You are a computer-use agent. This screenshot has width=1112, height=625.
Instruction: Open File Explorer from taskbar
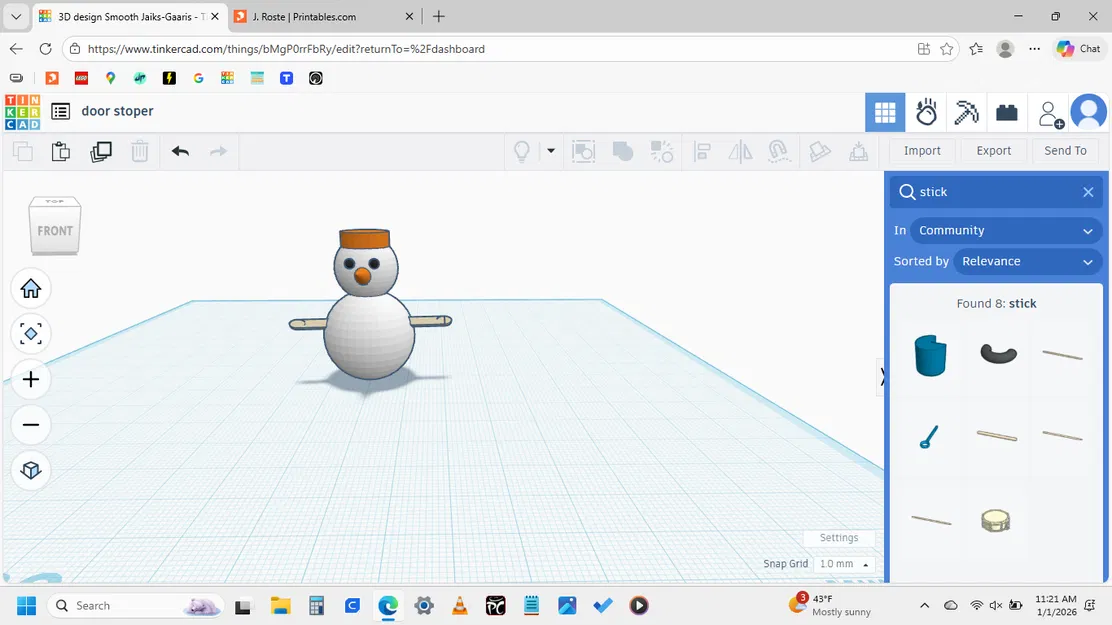(281, 606)
